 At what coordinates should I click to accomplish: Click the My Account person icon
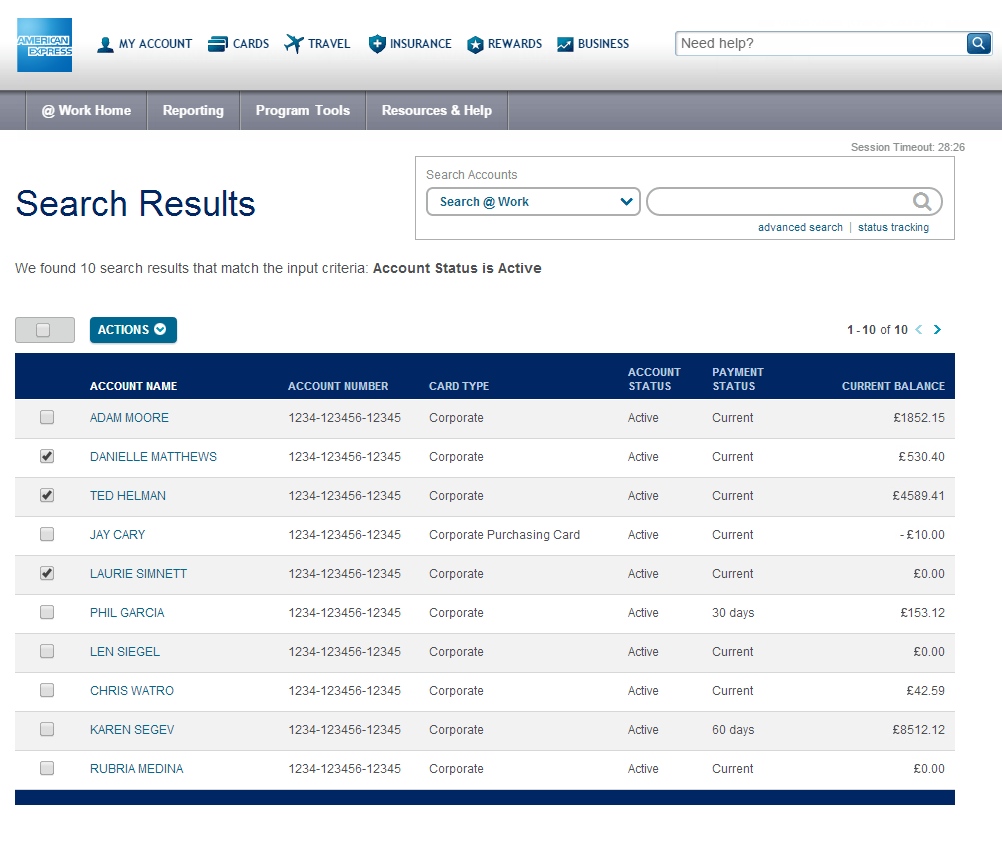tap(105, 44)
